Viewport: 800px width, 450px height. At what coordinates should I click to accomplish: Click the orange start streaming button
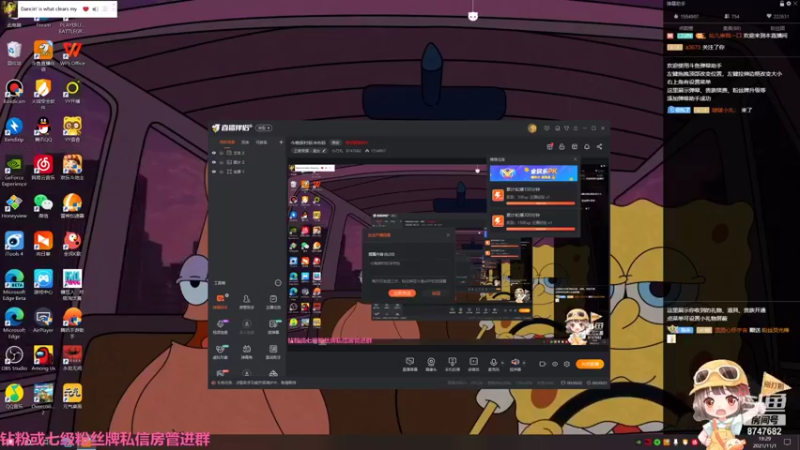point(590,364)
